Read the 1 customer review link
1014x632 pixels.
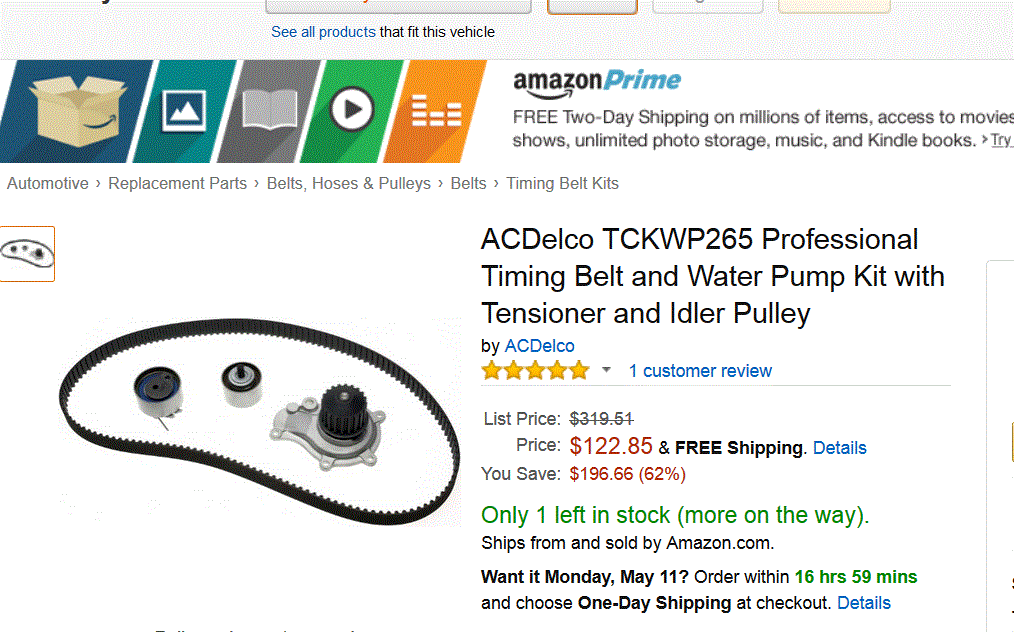click(700, 371)
